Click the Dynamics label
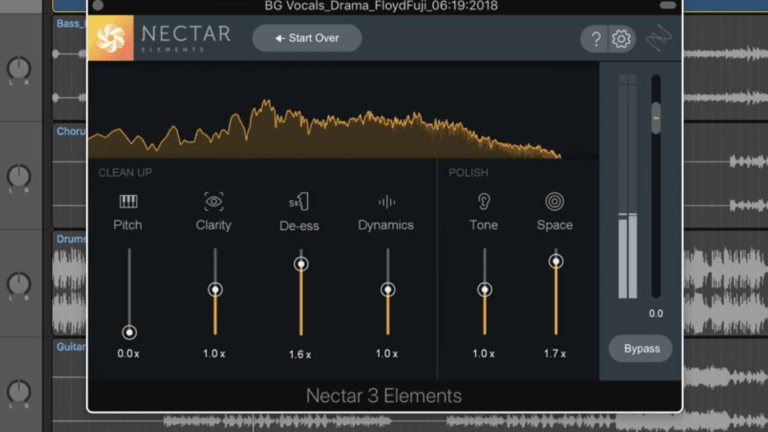768x432 pixels. tap(386, 225)
